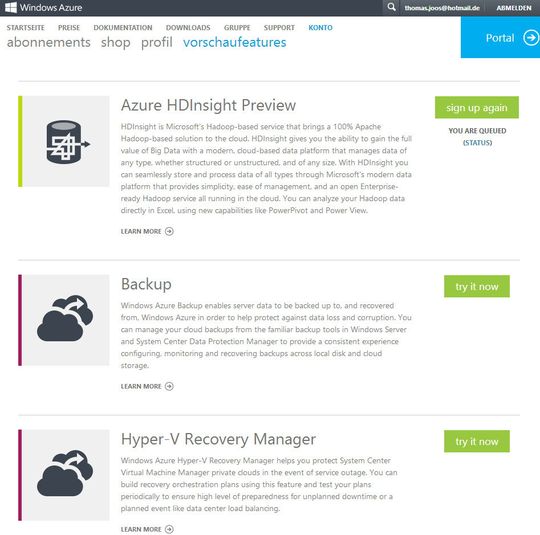Viewport: 540px width, 535px height.
Task: Open search via the magnifier icon
Action: point(391,7)
